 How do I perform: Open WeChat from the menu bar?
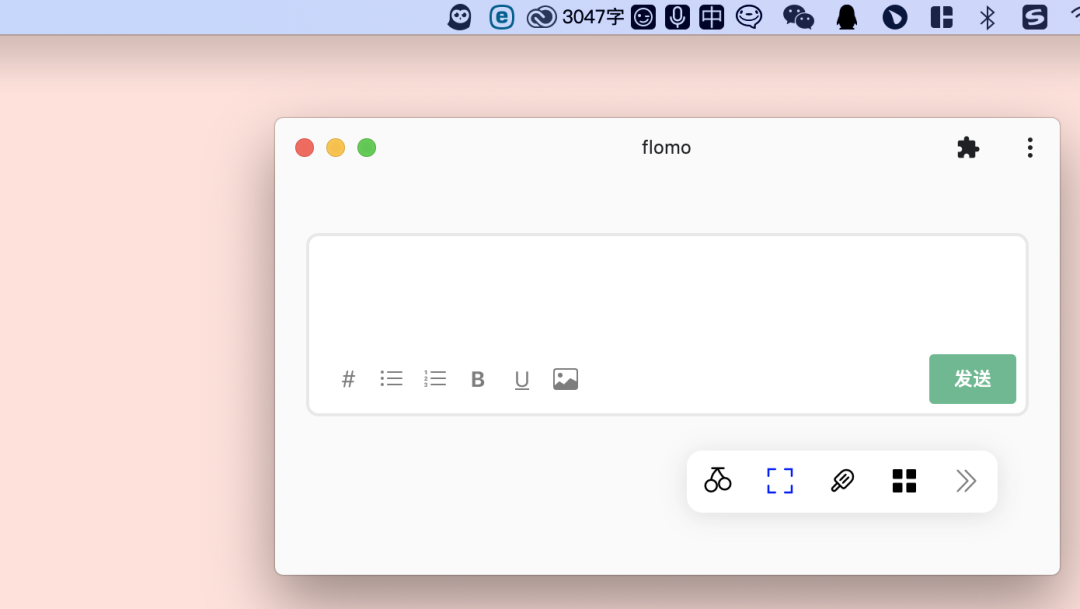(x=798, y=17)
